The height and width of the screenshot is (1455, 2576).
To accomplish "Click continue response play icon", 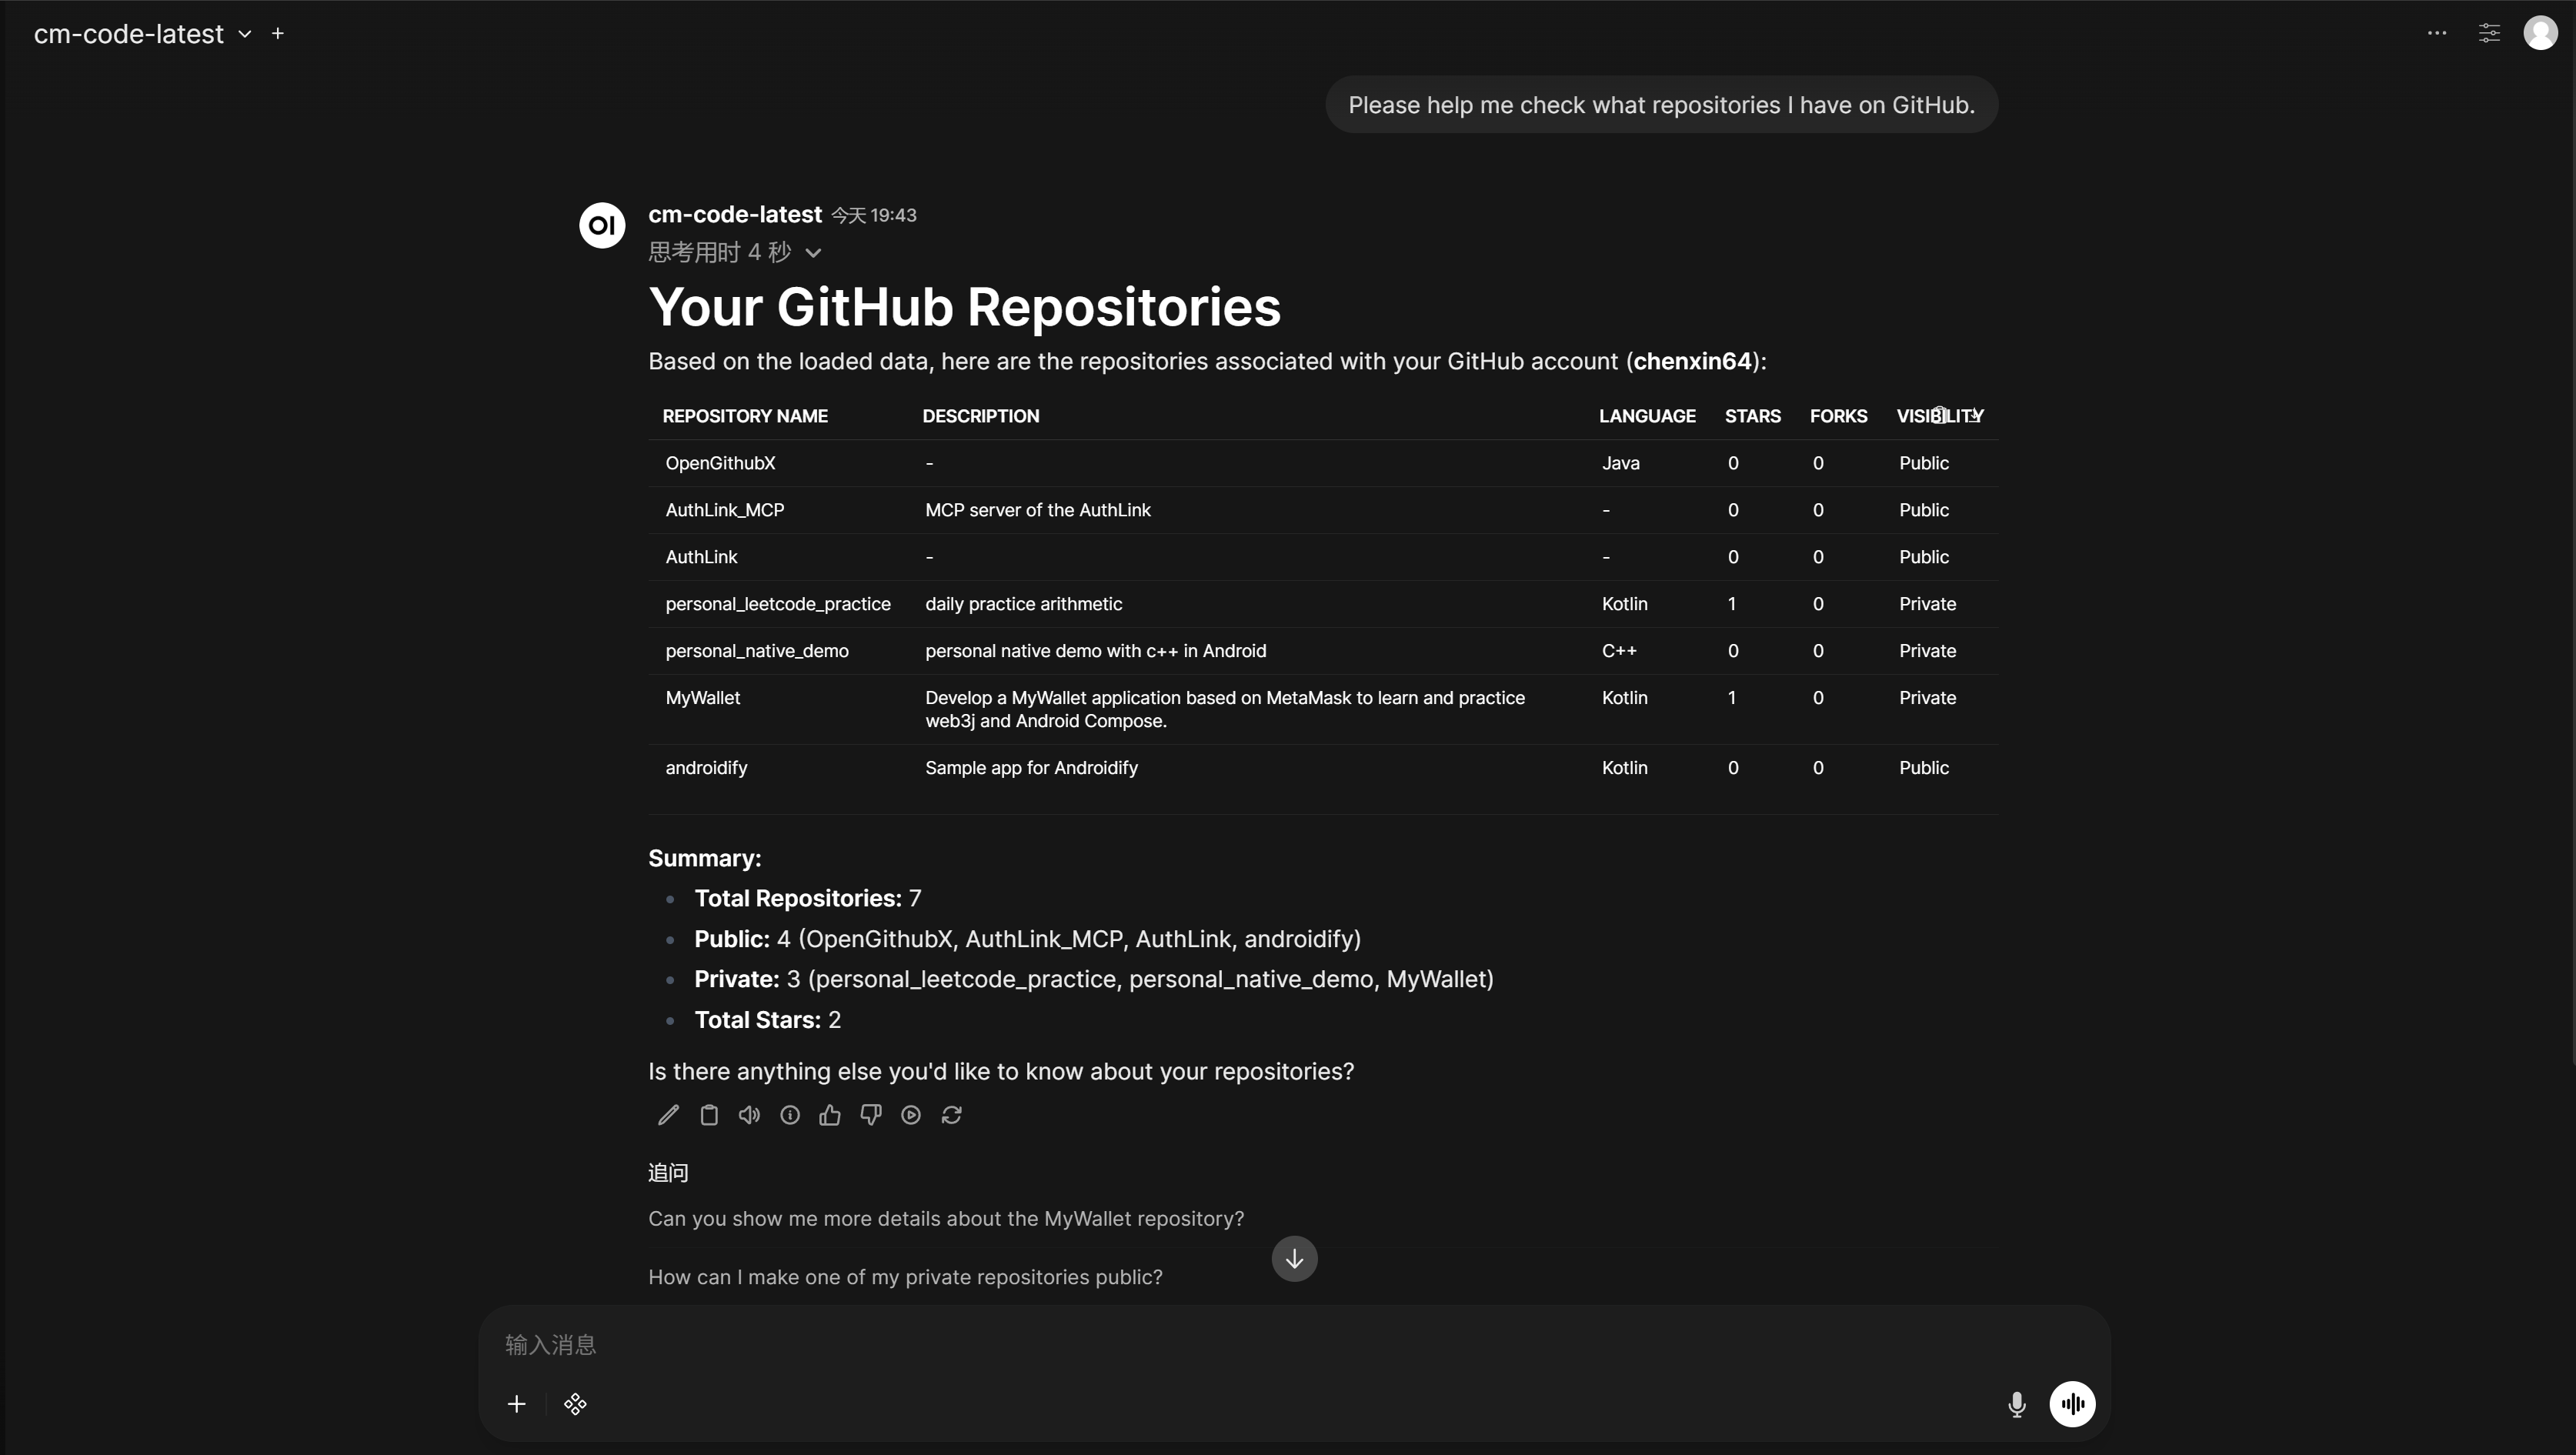I will (x=911, y=1115).
